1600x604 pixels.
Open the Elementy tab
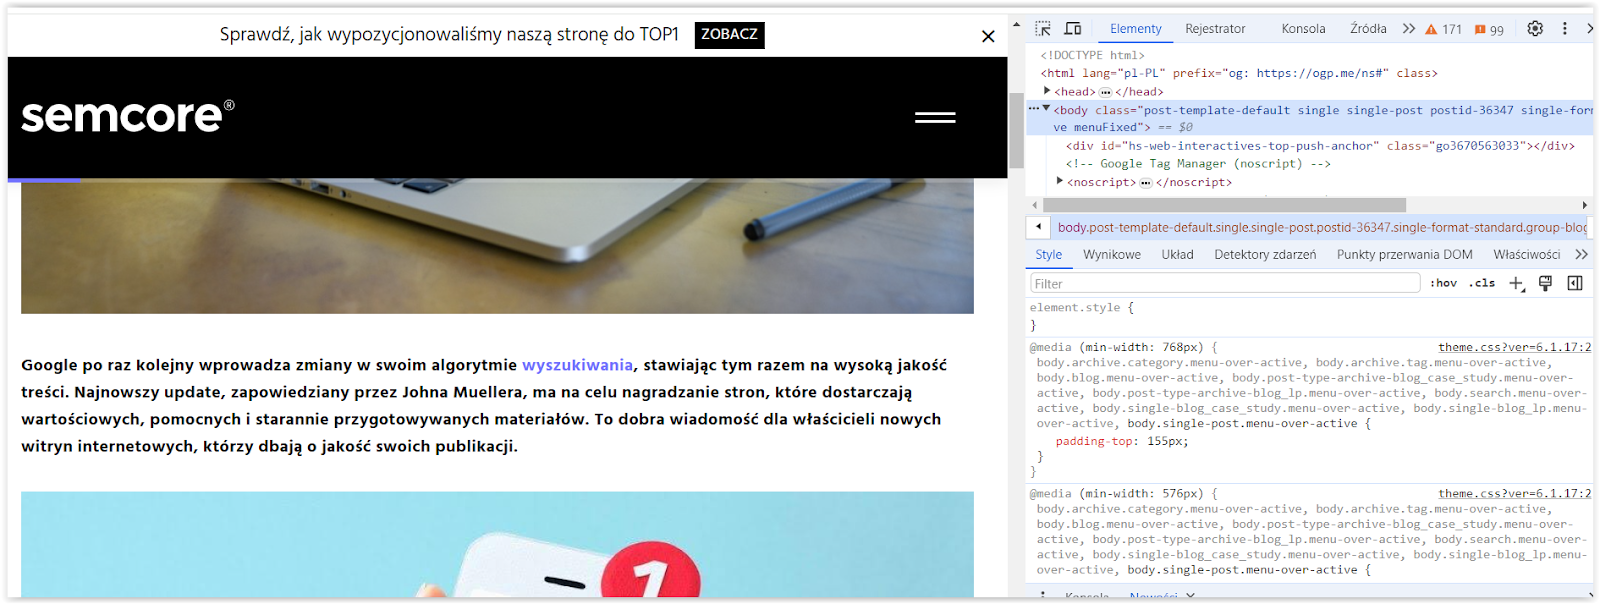click(x=1135, y=29)
